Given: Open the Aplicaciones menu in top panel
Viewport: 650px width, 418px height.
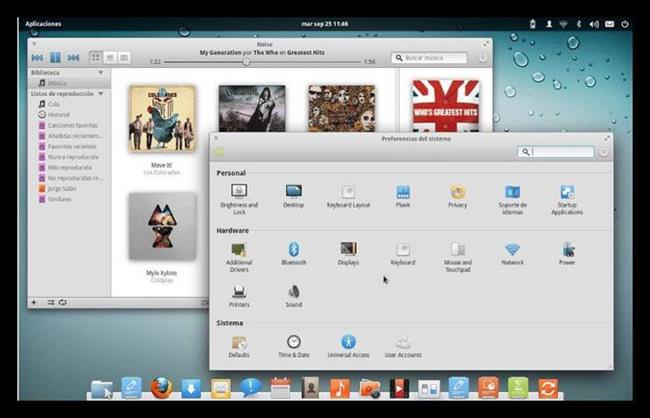Looking at the screenshot, I should coord(43,24).
